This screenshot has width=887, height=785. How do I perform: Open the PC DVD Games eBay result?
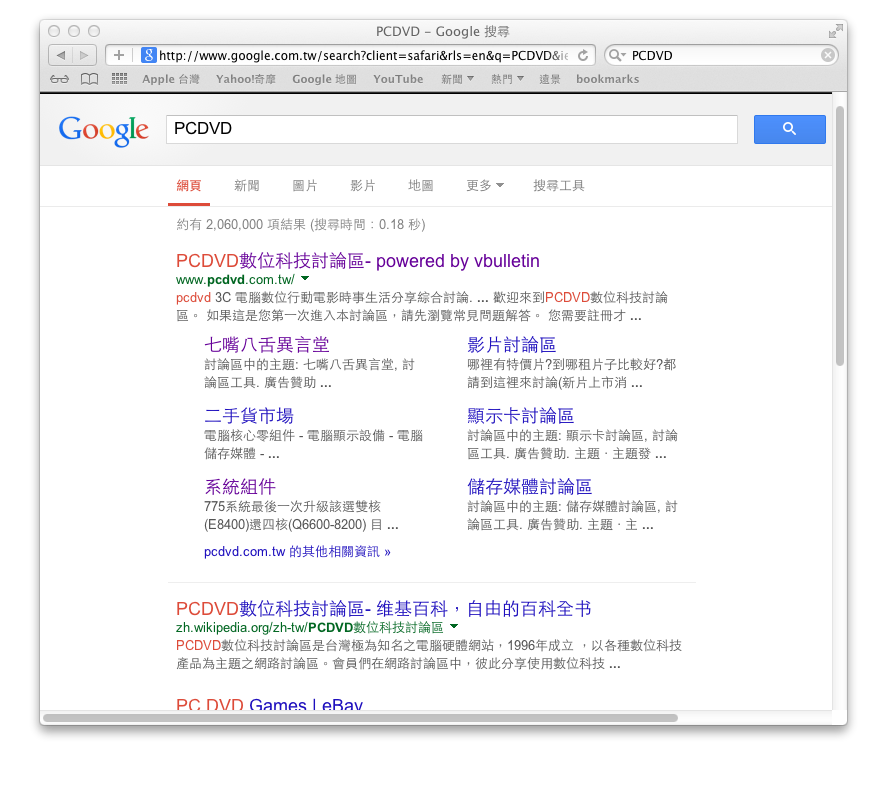269,704
